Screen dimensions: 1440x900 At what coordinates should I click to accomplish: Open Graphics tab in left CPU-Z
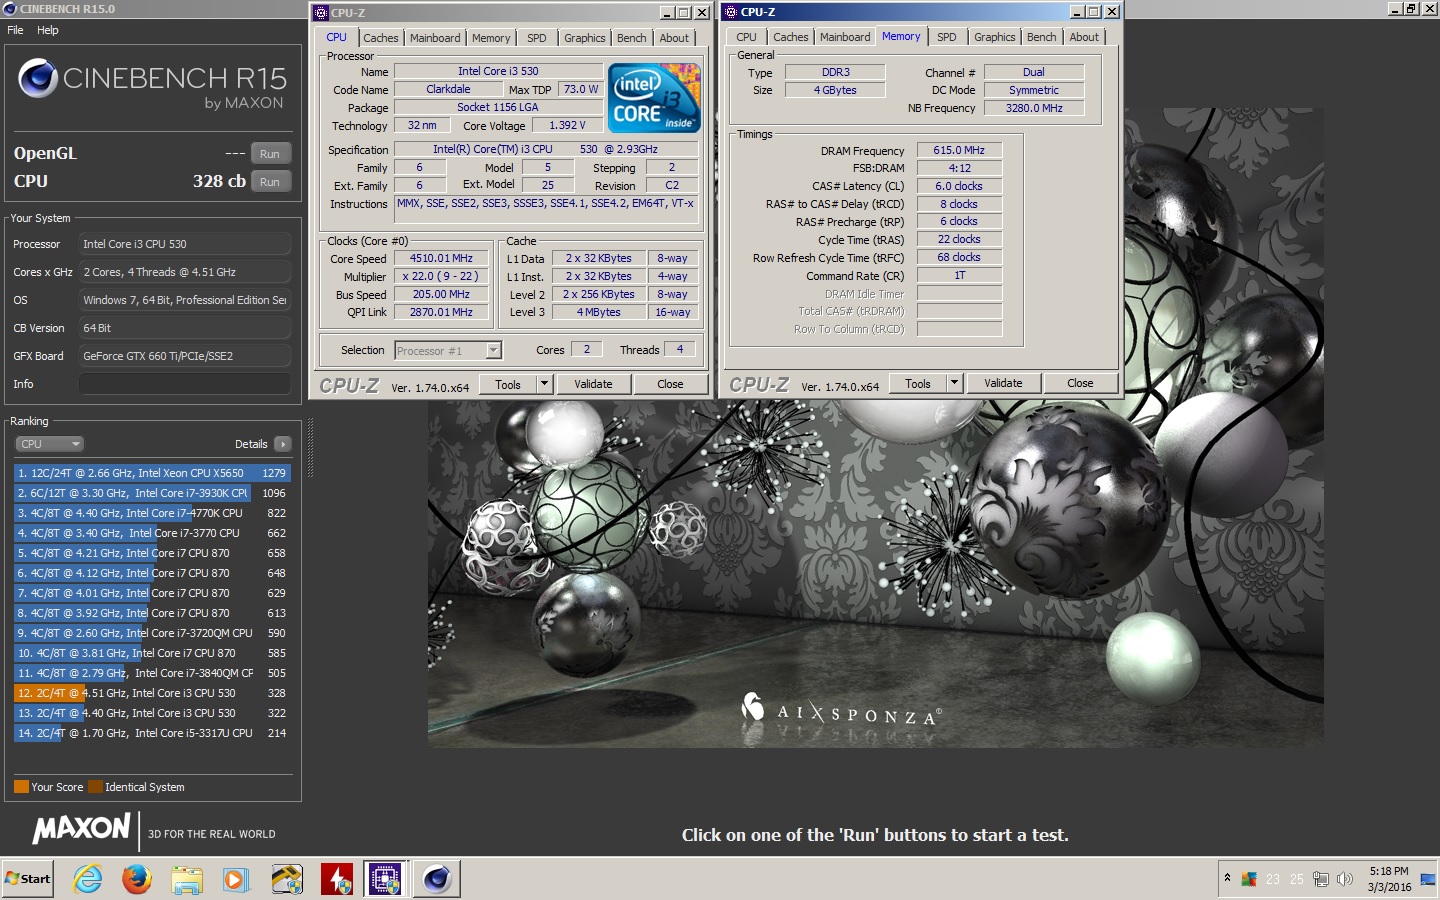[x=585, y=38]
